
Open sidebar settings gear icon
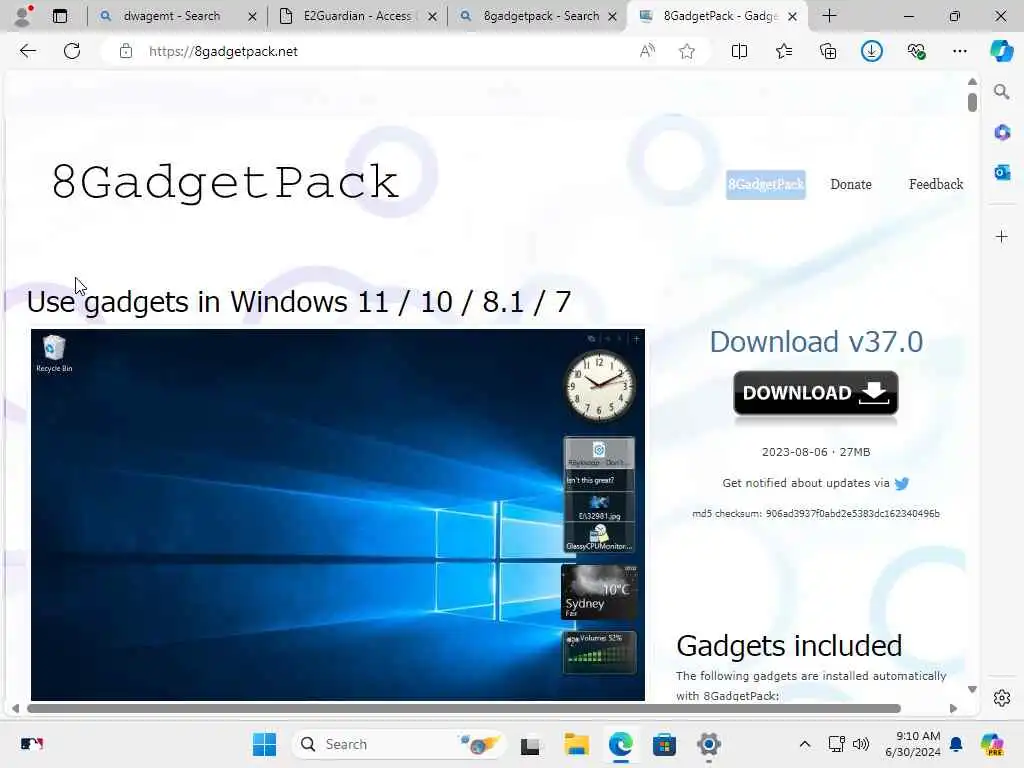click(1002, 698)
